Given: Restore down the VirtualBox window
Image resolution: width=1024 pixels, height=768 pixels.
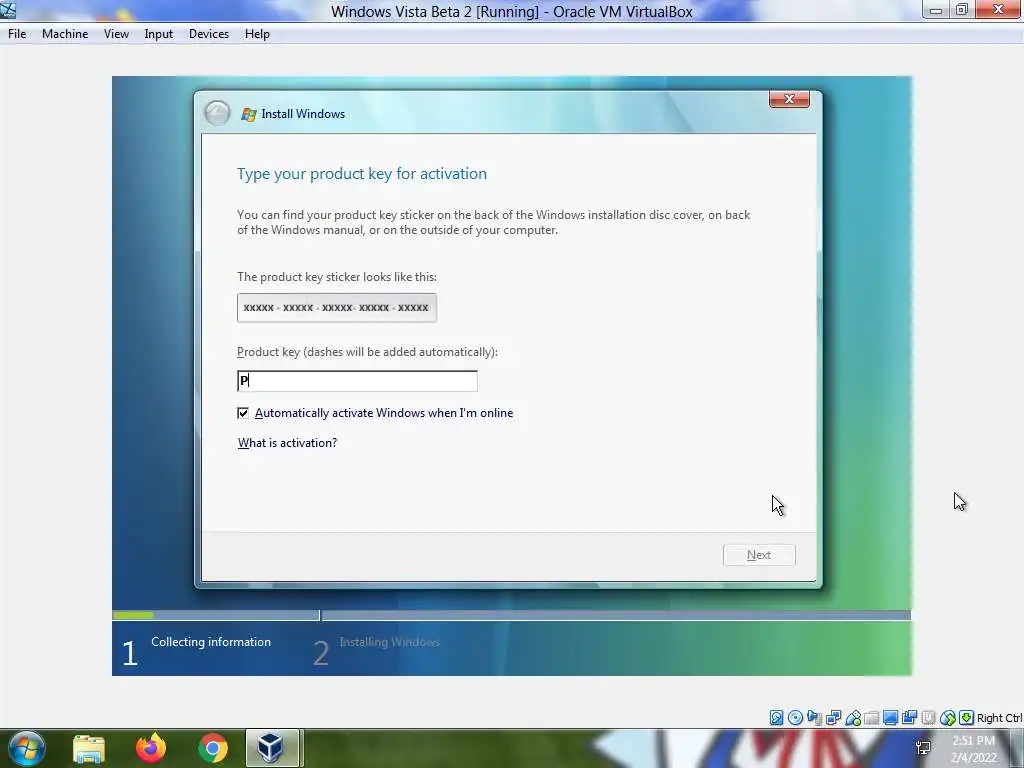Looking at the screenshot, I should click(962, 10).
